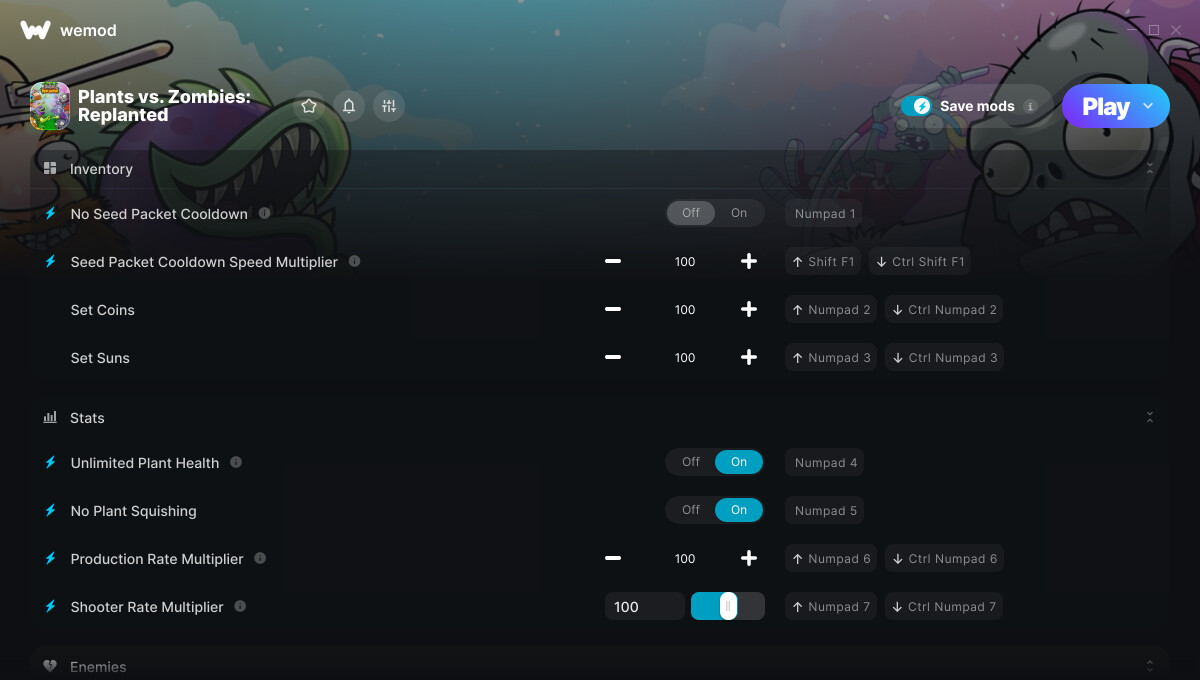This screenshot has width=1200, height=680.
Task: Increase Set Coins with plus button
Action: [748, 310]
